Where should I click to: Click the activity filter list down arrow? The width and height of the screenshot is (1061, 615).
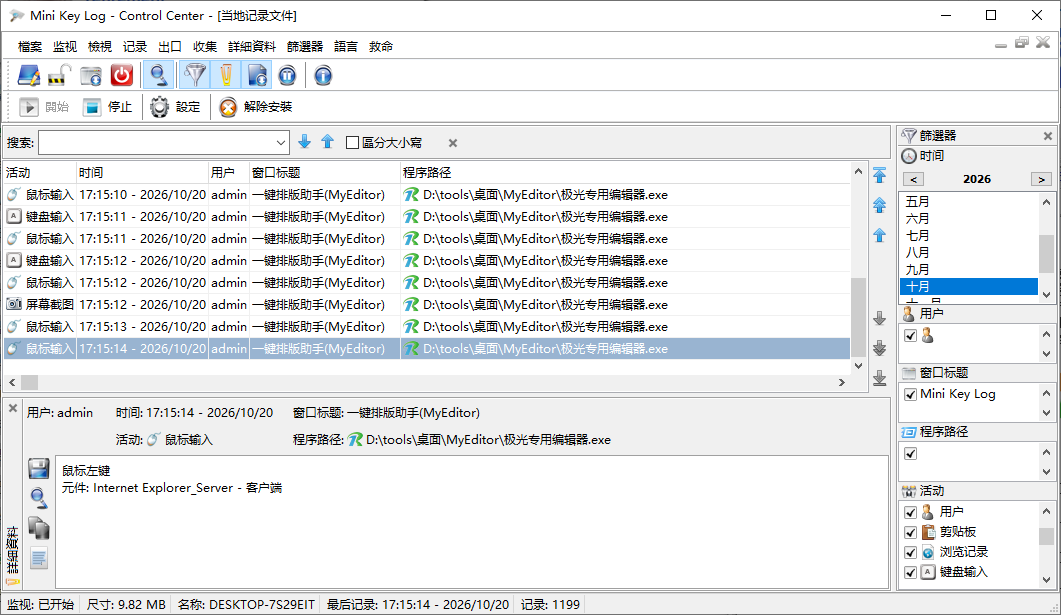pyautogui.click(x=1047, y=579)
